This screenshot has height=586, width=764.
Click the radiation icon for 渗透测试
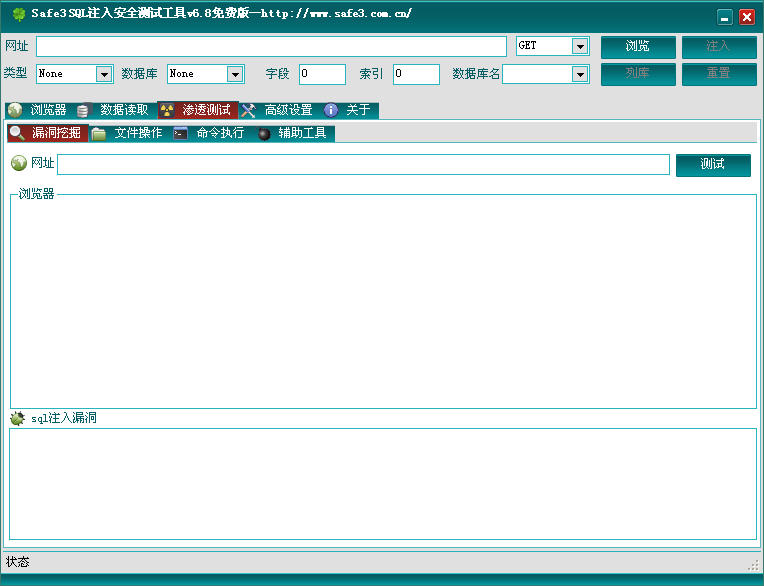click(x=167, y=110)
